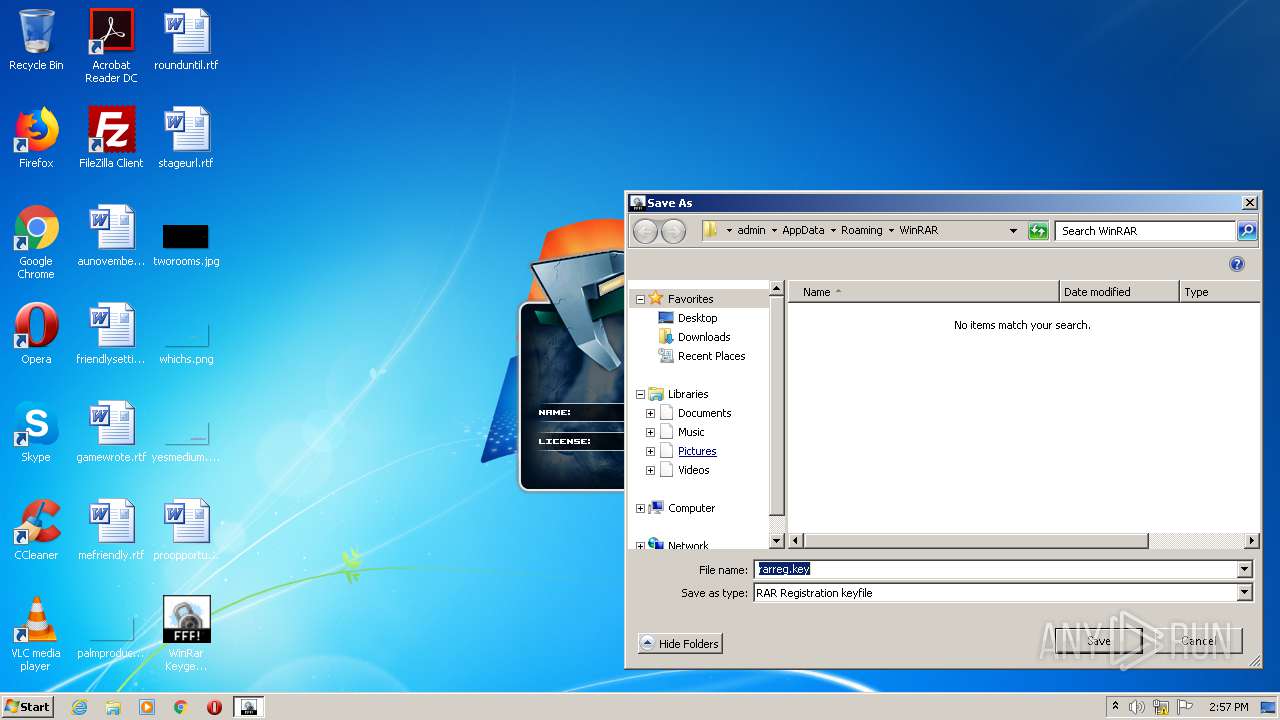Click the Roaming breadcrumb segment

click(861, 230)
